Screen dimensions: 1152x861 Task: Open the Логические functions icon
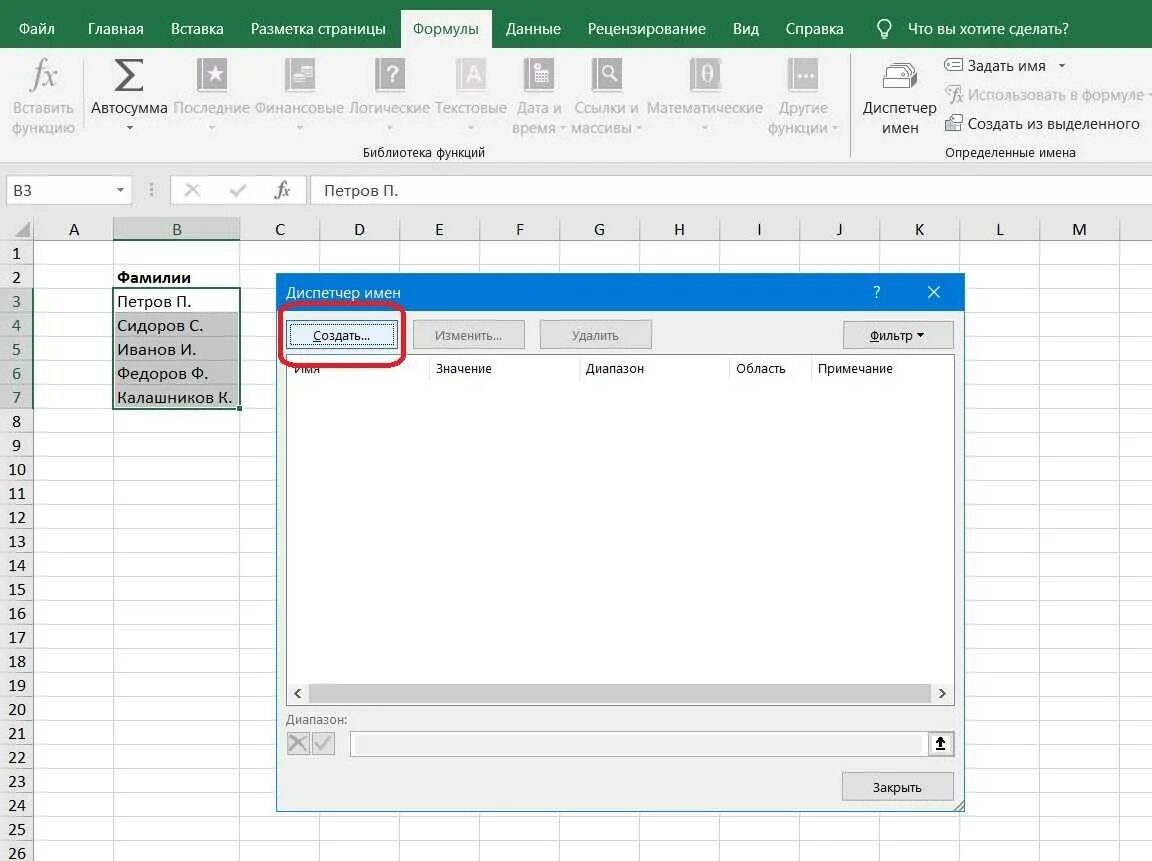389,76
